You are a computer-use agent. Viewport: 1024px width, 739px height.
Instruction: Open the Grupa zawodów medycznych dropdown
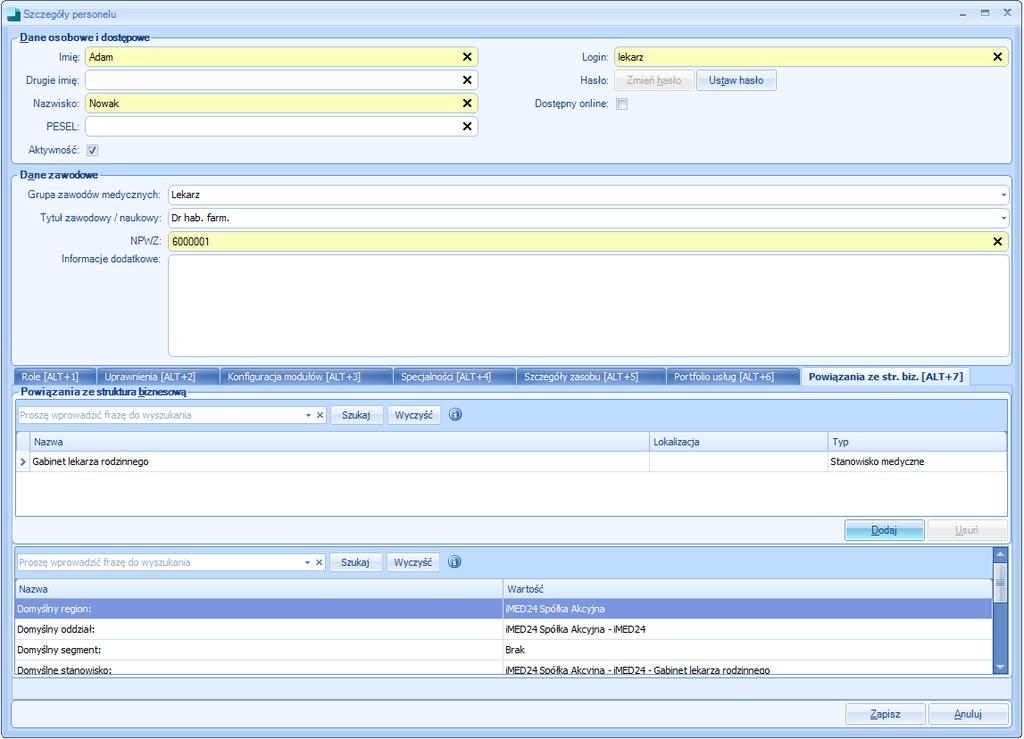(1003, 195)
